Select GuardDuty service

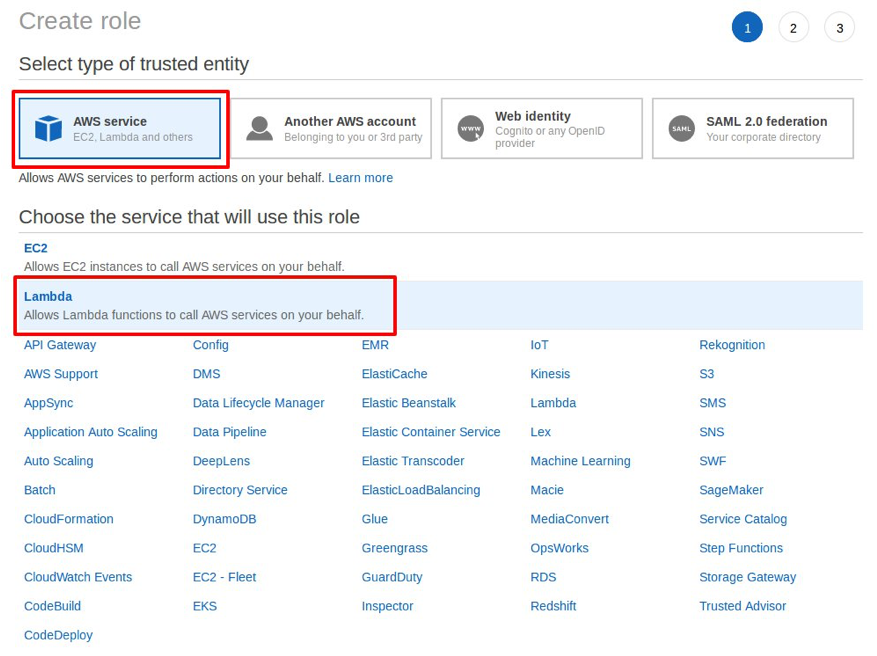point(392,577)
